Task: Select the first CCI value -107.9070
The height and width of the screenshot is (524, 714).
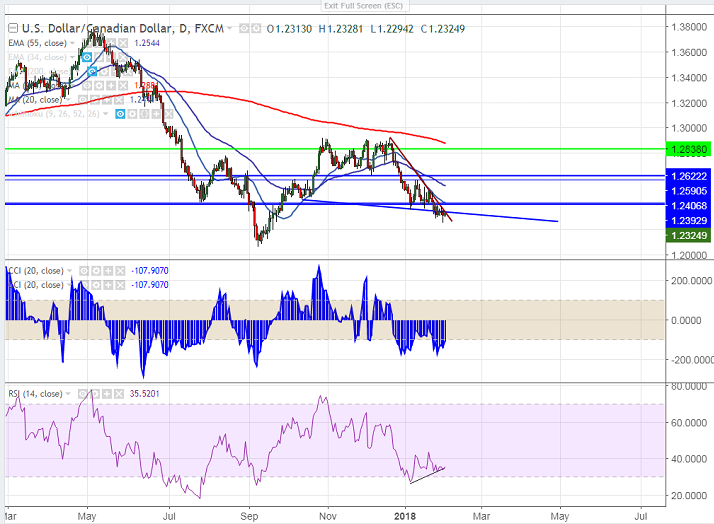Action: click(150, 271)
